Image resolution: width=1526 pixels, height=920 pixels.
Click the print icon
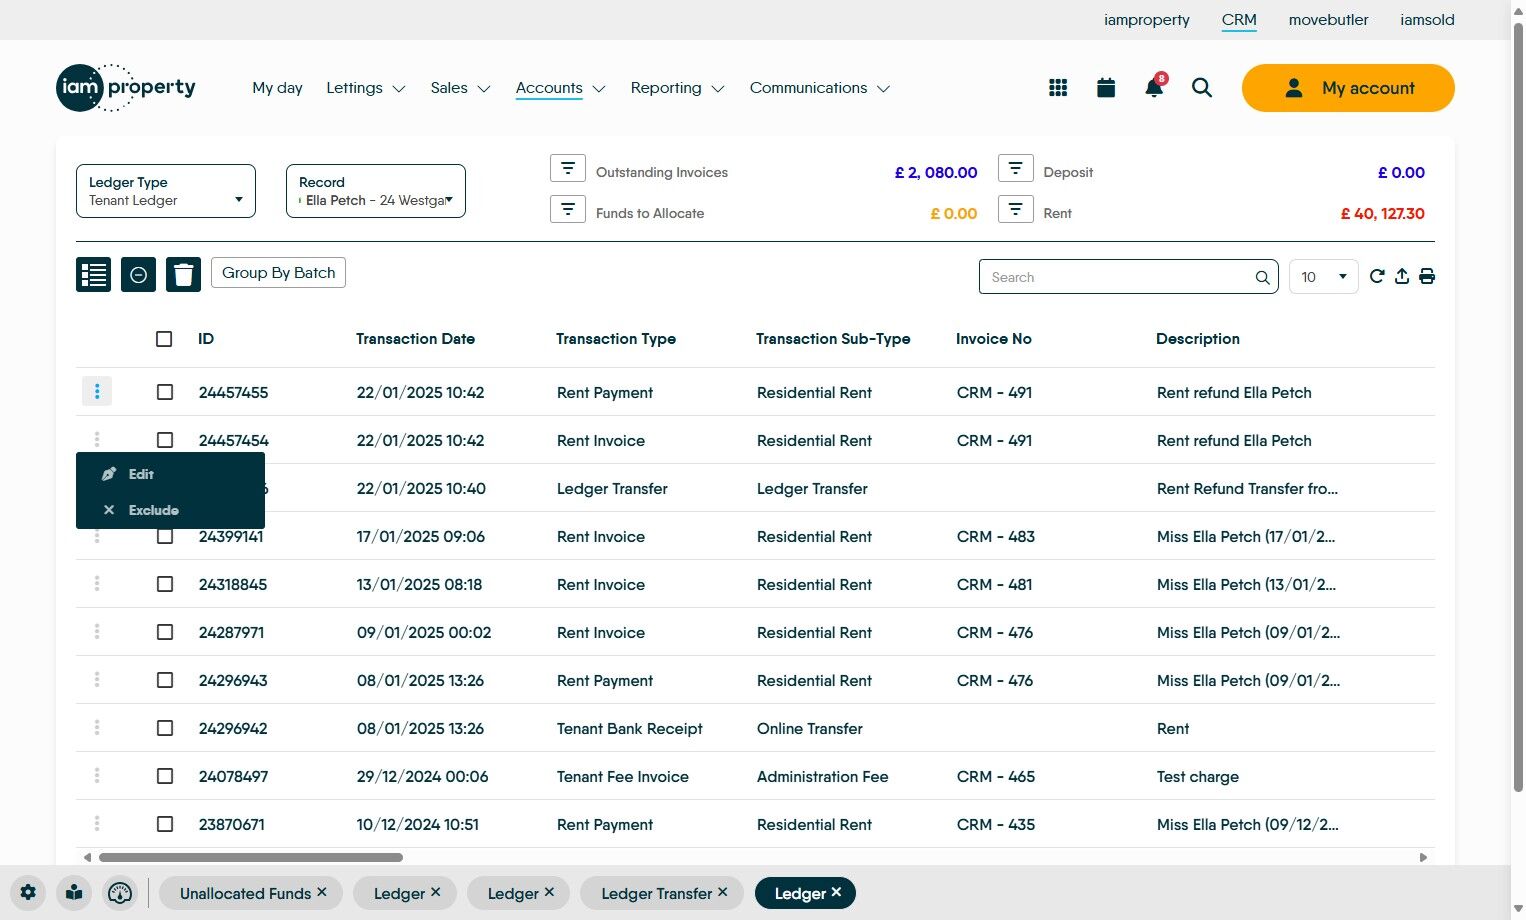pos(1427,277)
